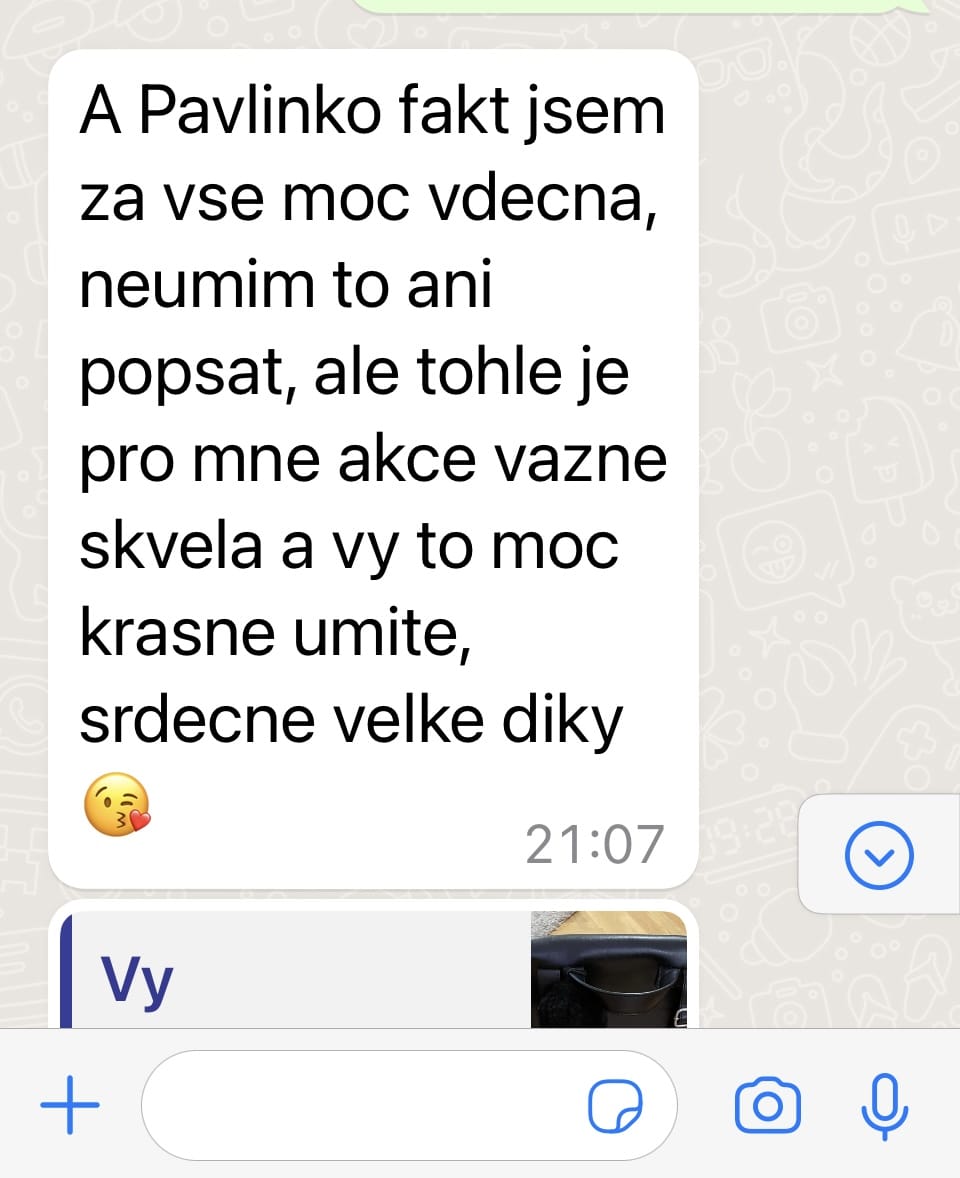This screenshot has height=1178, width=960.
Task: Tap the word 'Pavlinko' in the message
Action: coord(260,110)
